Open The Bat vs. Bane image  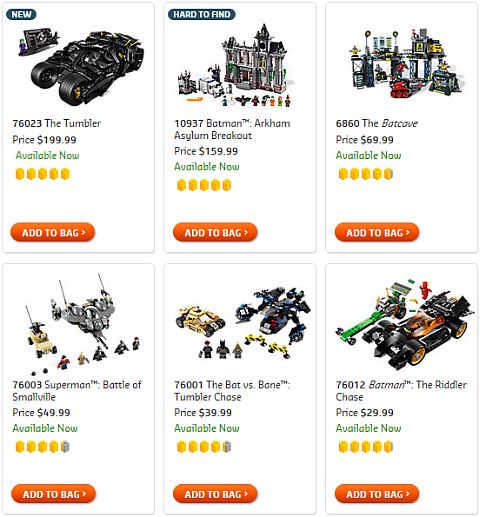coord(243,323)
